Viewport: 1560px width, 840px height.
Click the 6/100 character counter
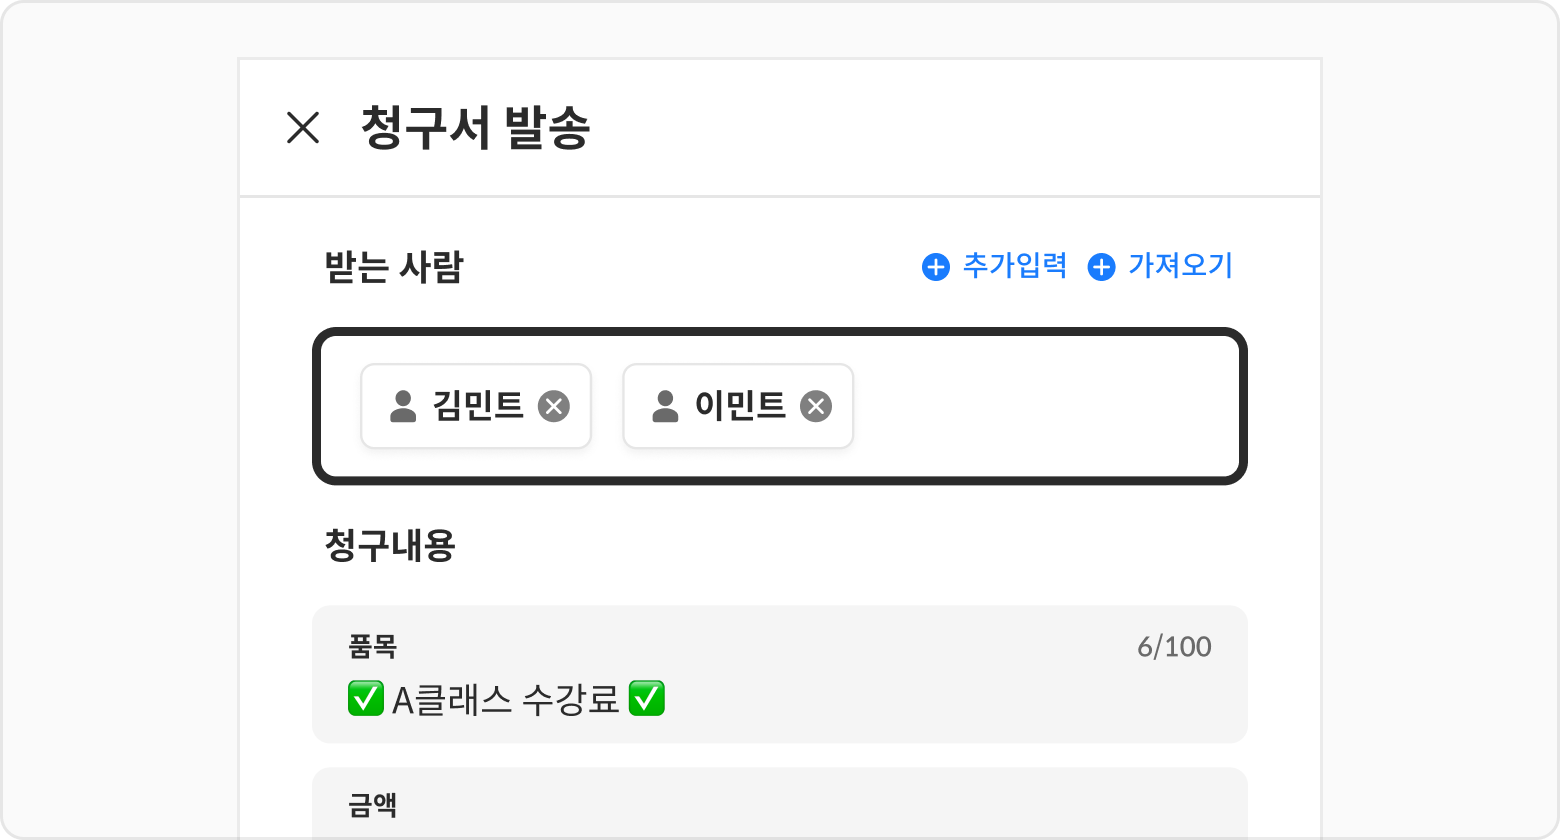pos(1174,647)
